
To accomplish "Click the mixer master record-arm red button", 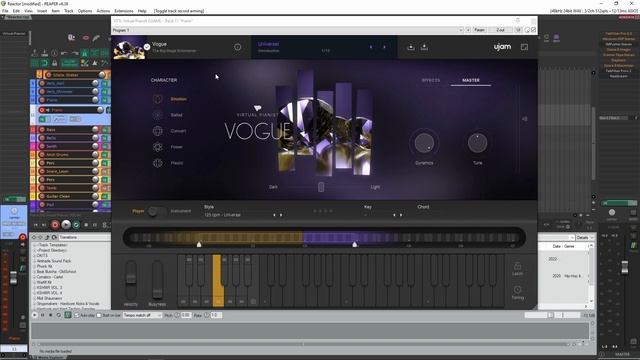I will coord(22,237).
